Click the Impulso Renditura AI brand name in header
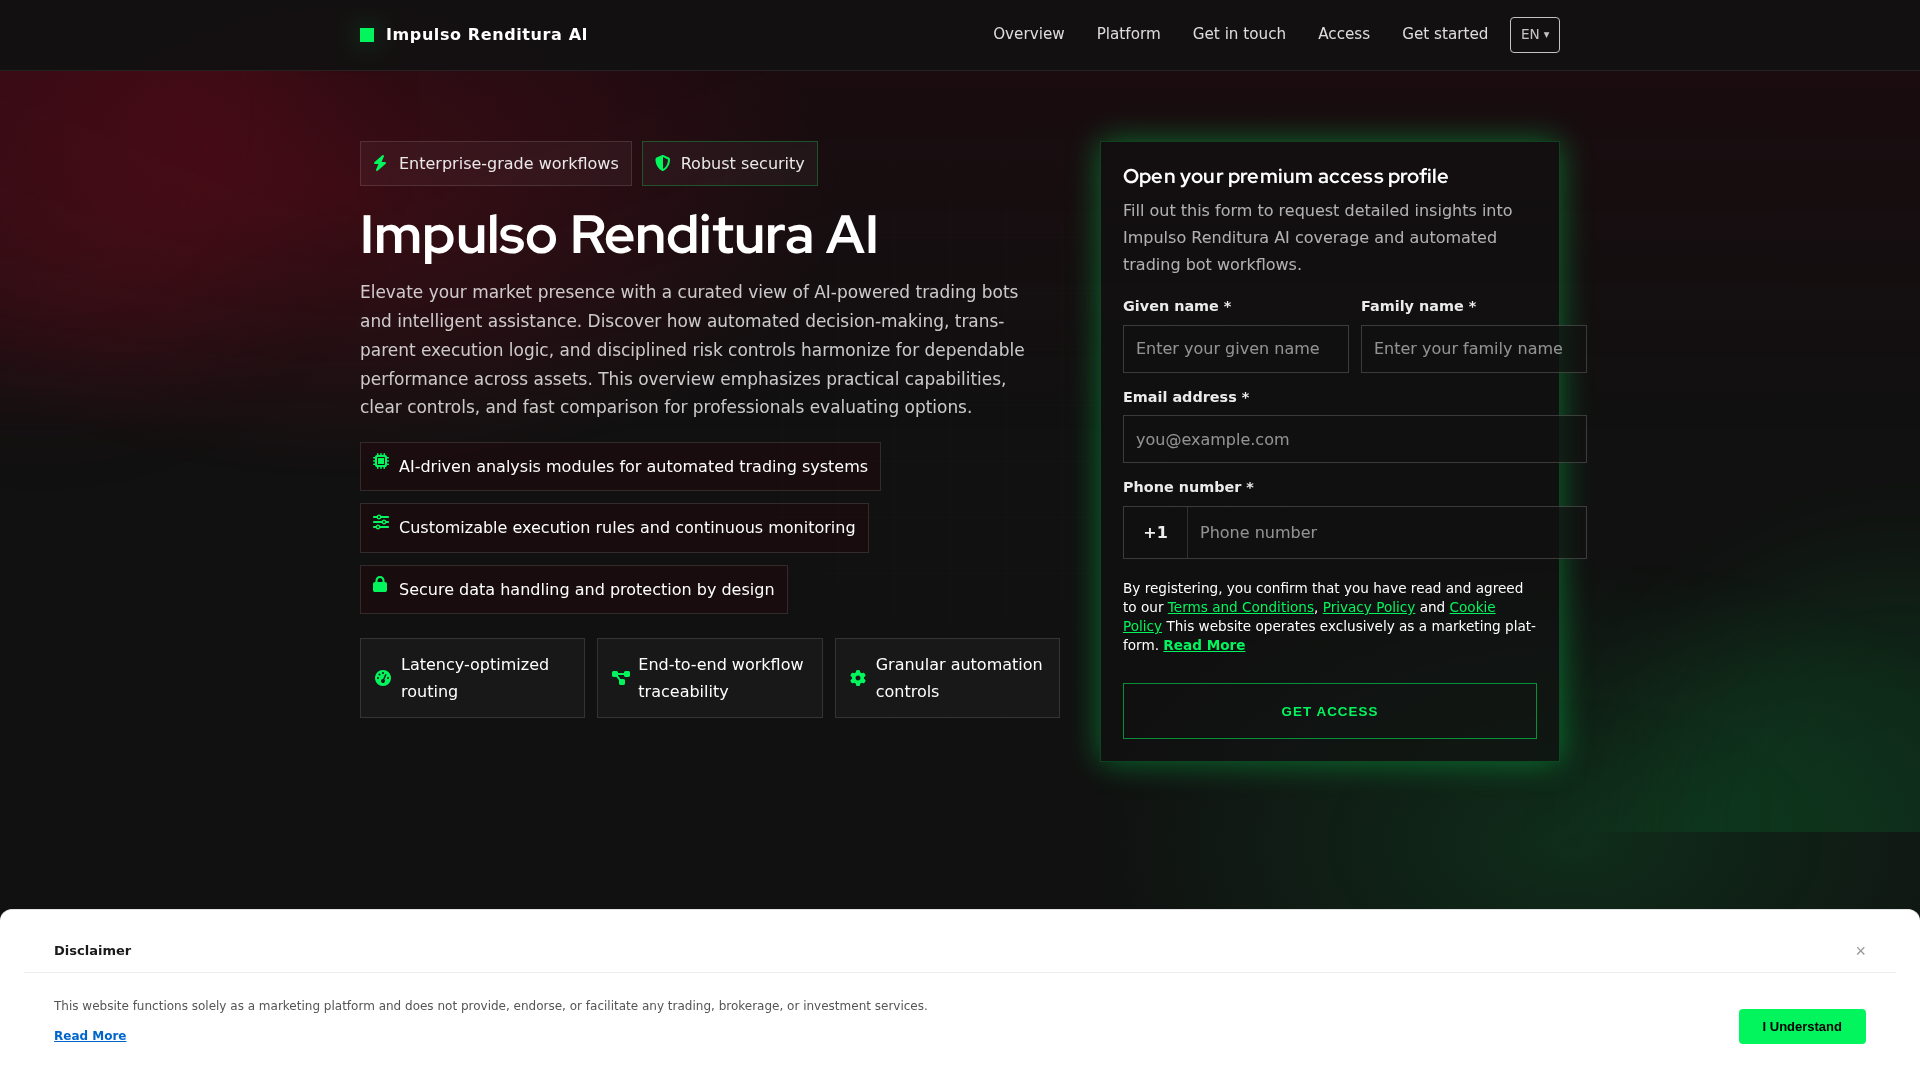Image resolution: width=1920 pixels, height=1080 pixels. pyautogui.click(x=487, y=35)
